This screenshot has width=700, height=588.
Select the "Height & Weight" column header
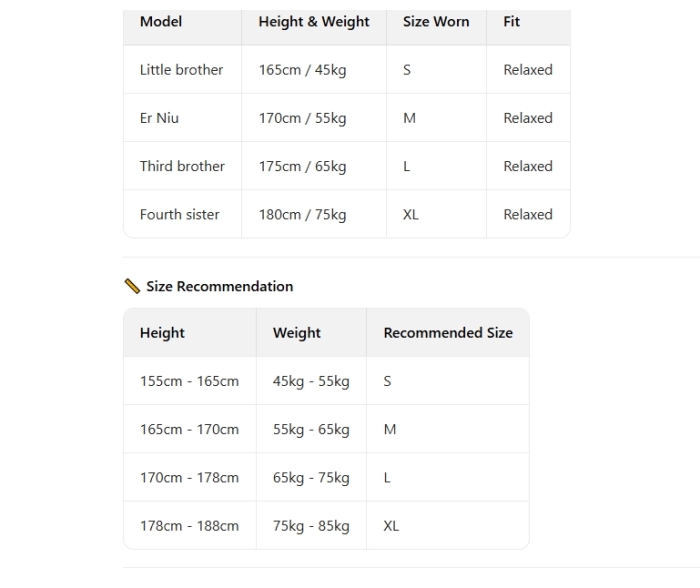coord(314,22)
